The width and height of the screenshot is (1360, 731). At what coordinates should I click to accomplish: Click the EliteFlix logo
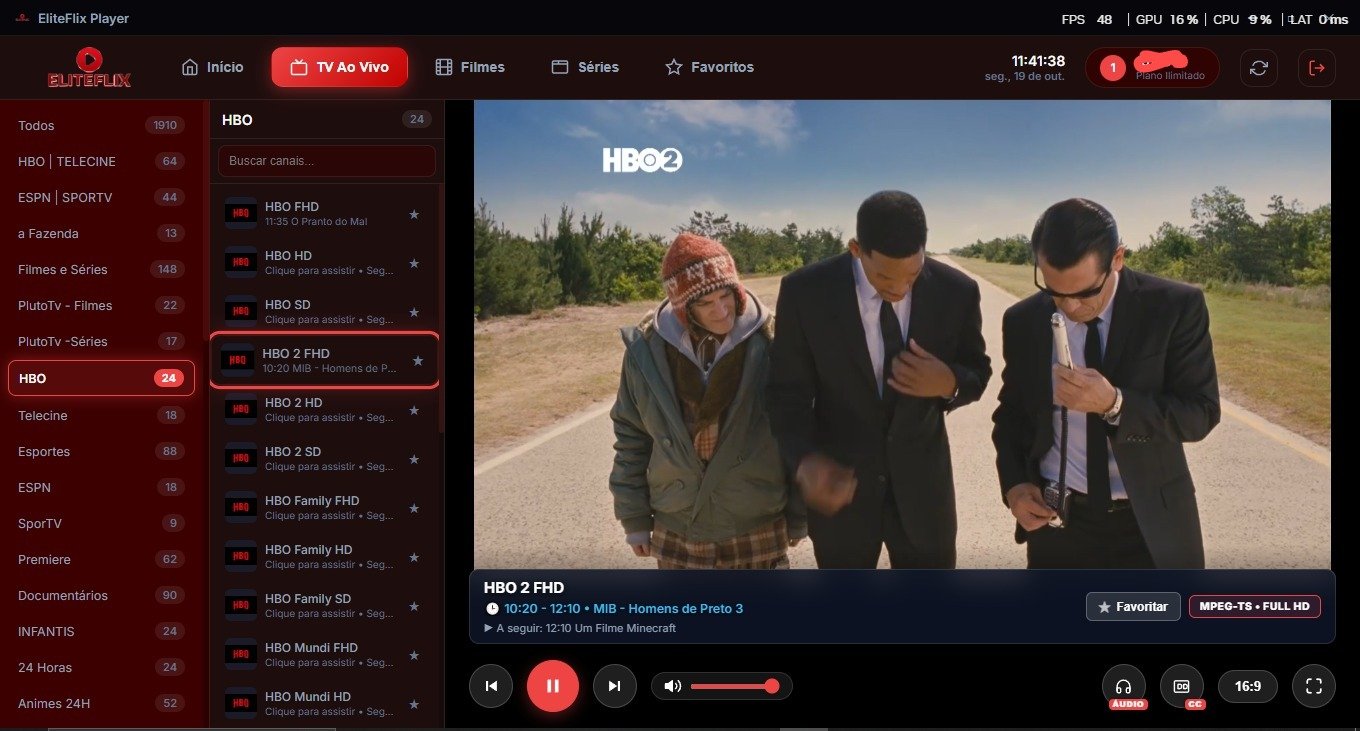click(x=89, y=68)
